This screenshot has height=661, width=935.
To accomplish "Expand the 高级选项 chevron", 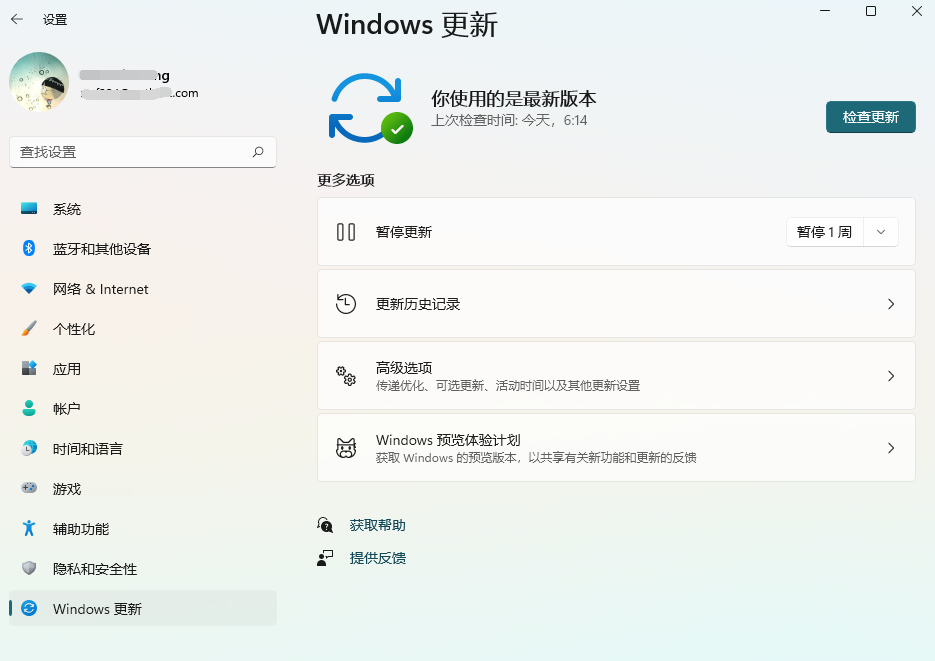I will [x=891, y=376].
